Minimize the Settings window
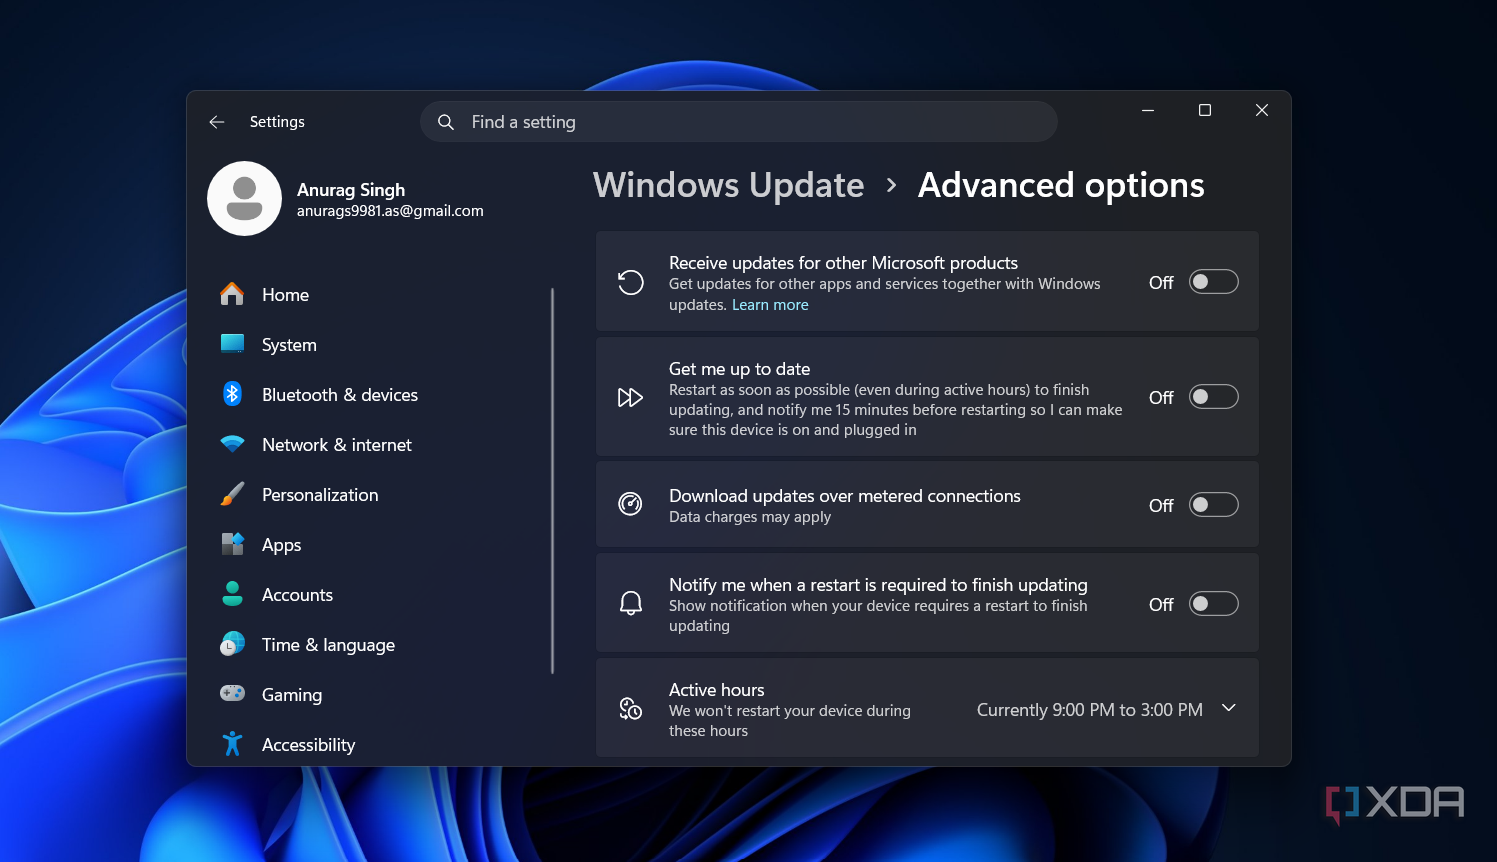Viewport: 1497px width, 862px height. tap(1148, 110)
